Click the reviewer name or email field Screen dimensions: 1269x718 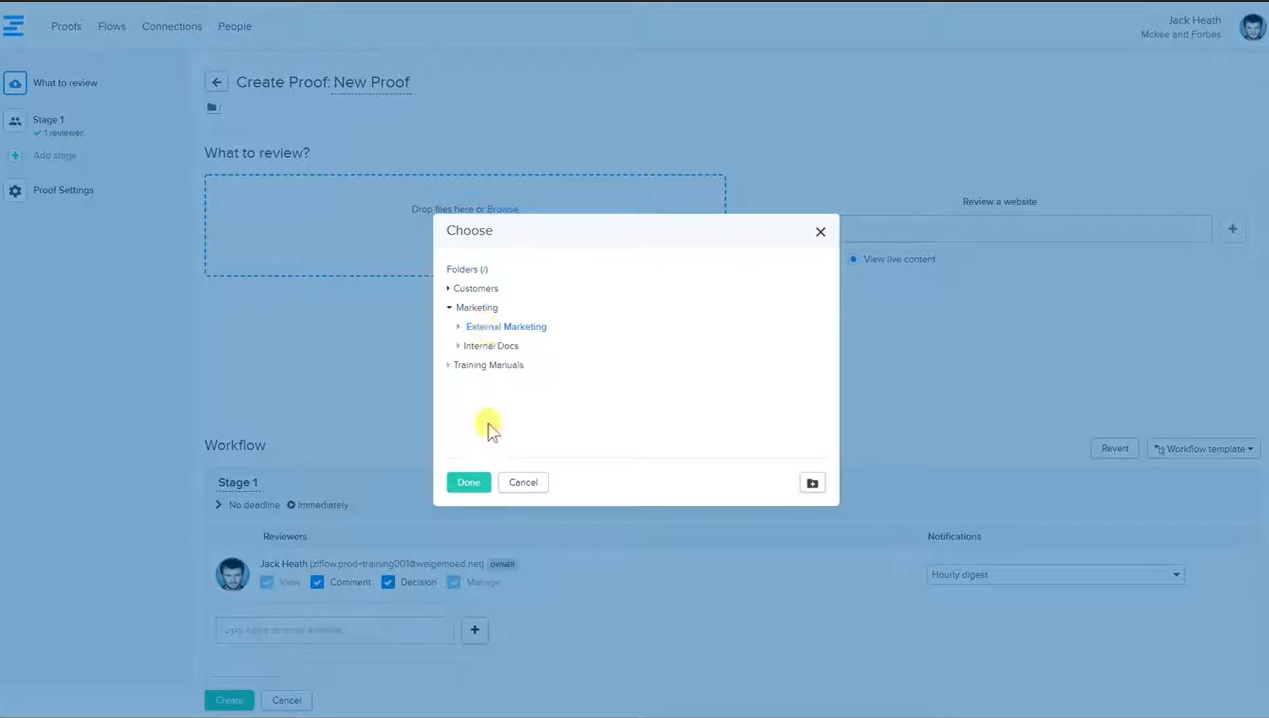335,630
